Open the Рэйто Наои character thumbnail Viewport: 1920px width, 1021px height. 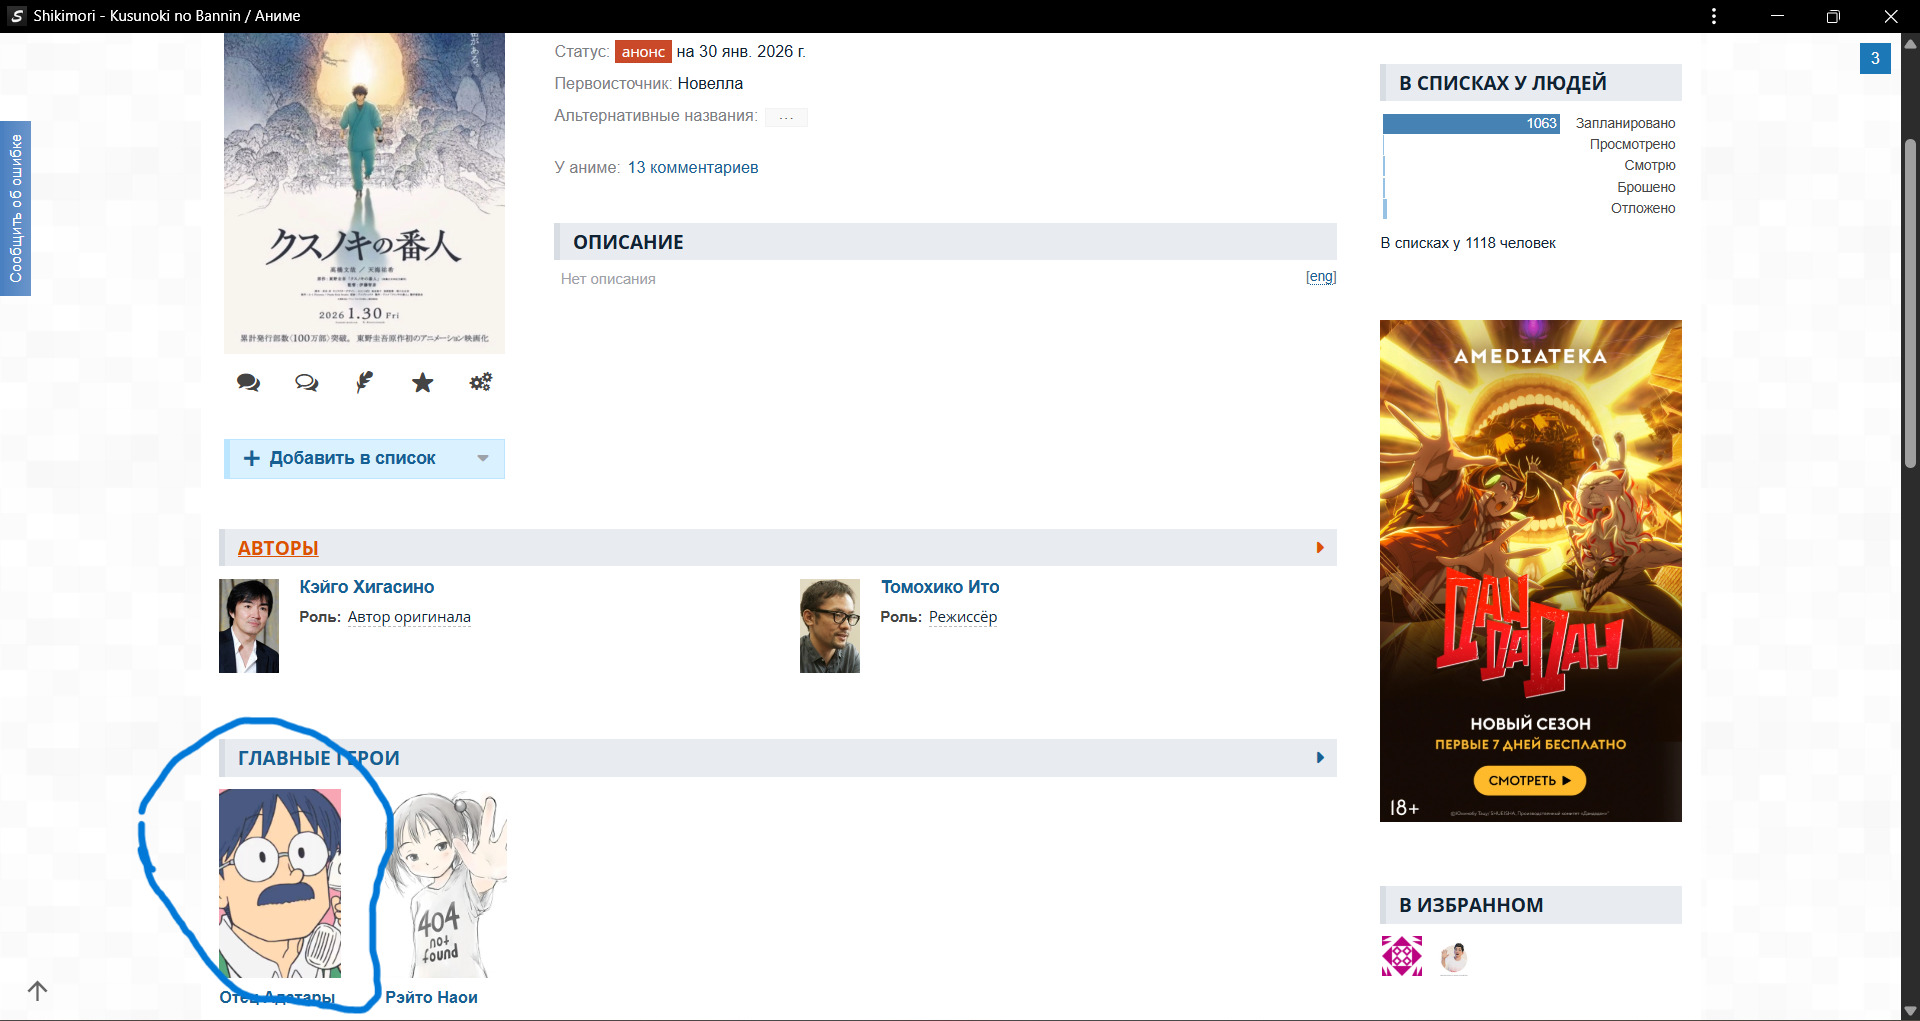(446, 884)
